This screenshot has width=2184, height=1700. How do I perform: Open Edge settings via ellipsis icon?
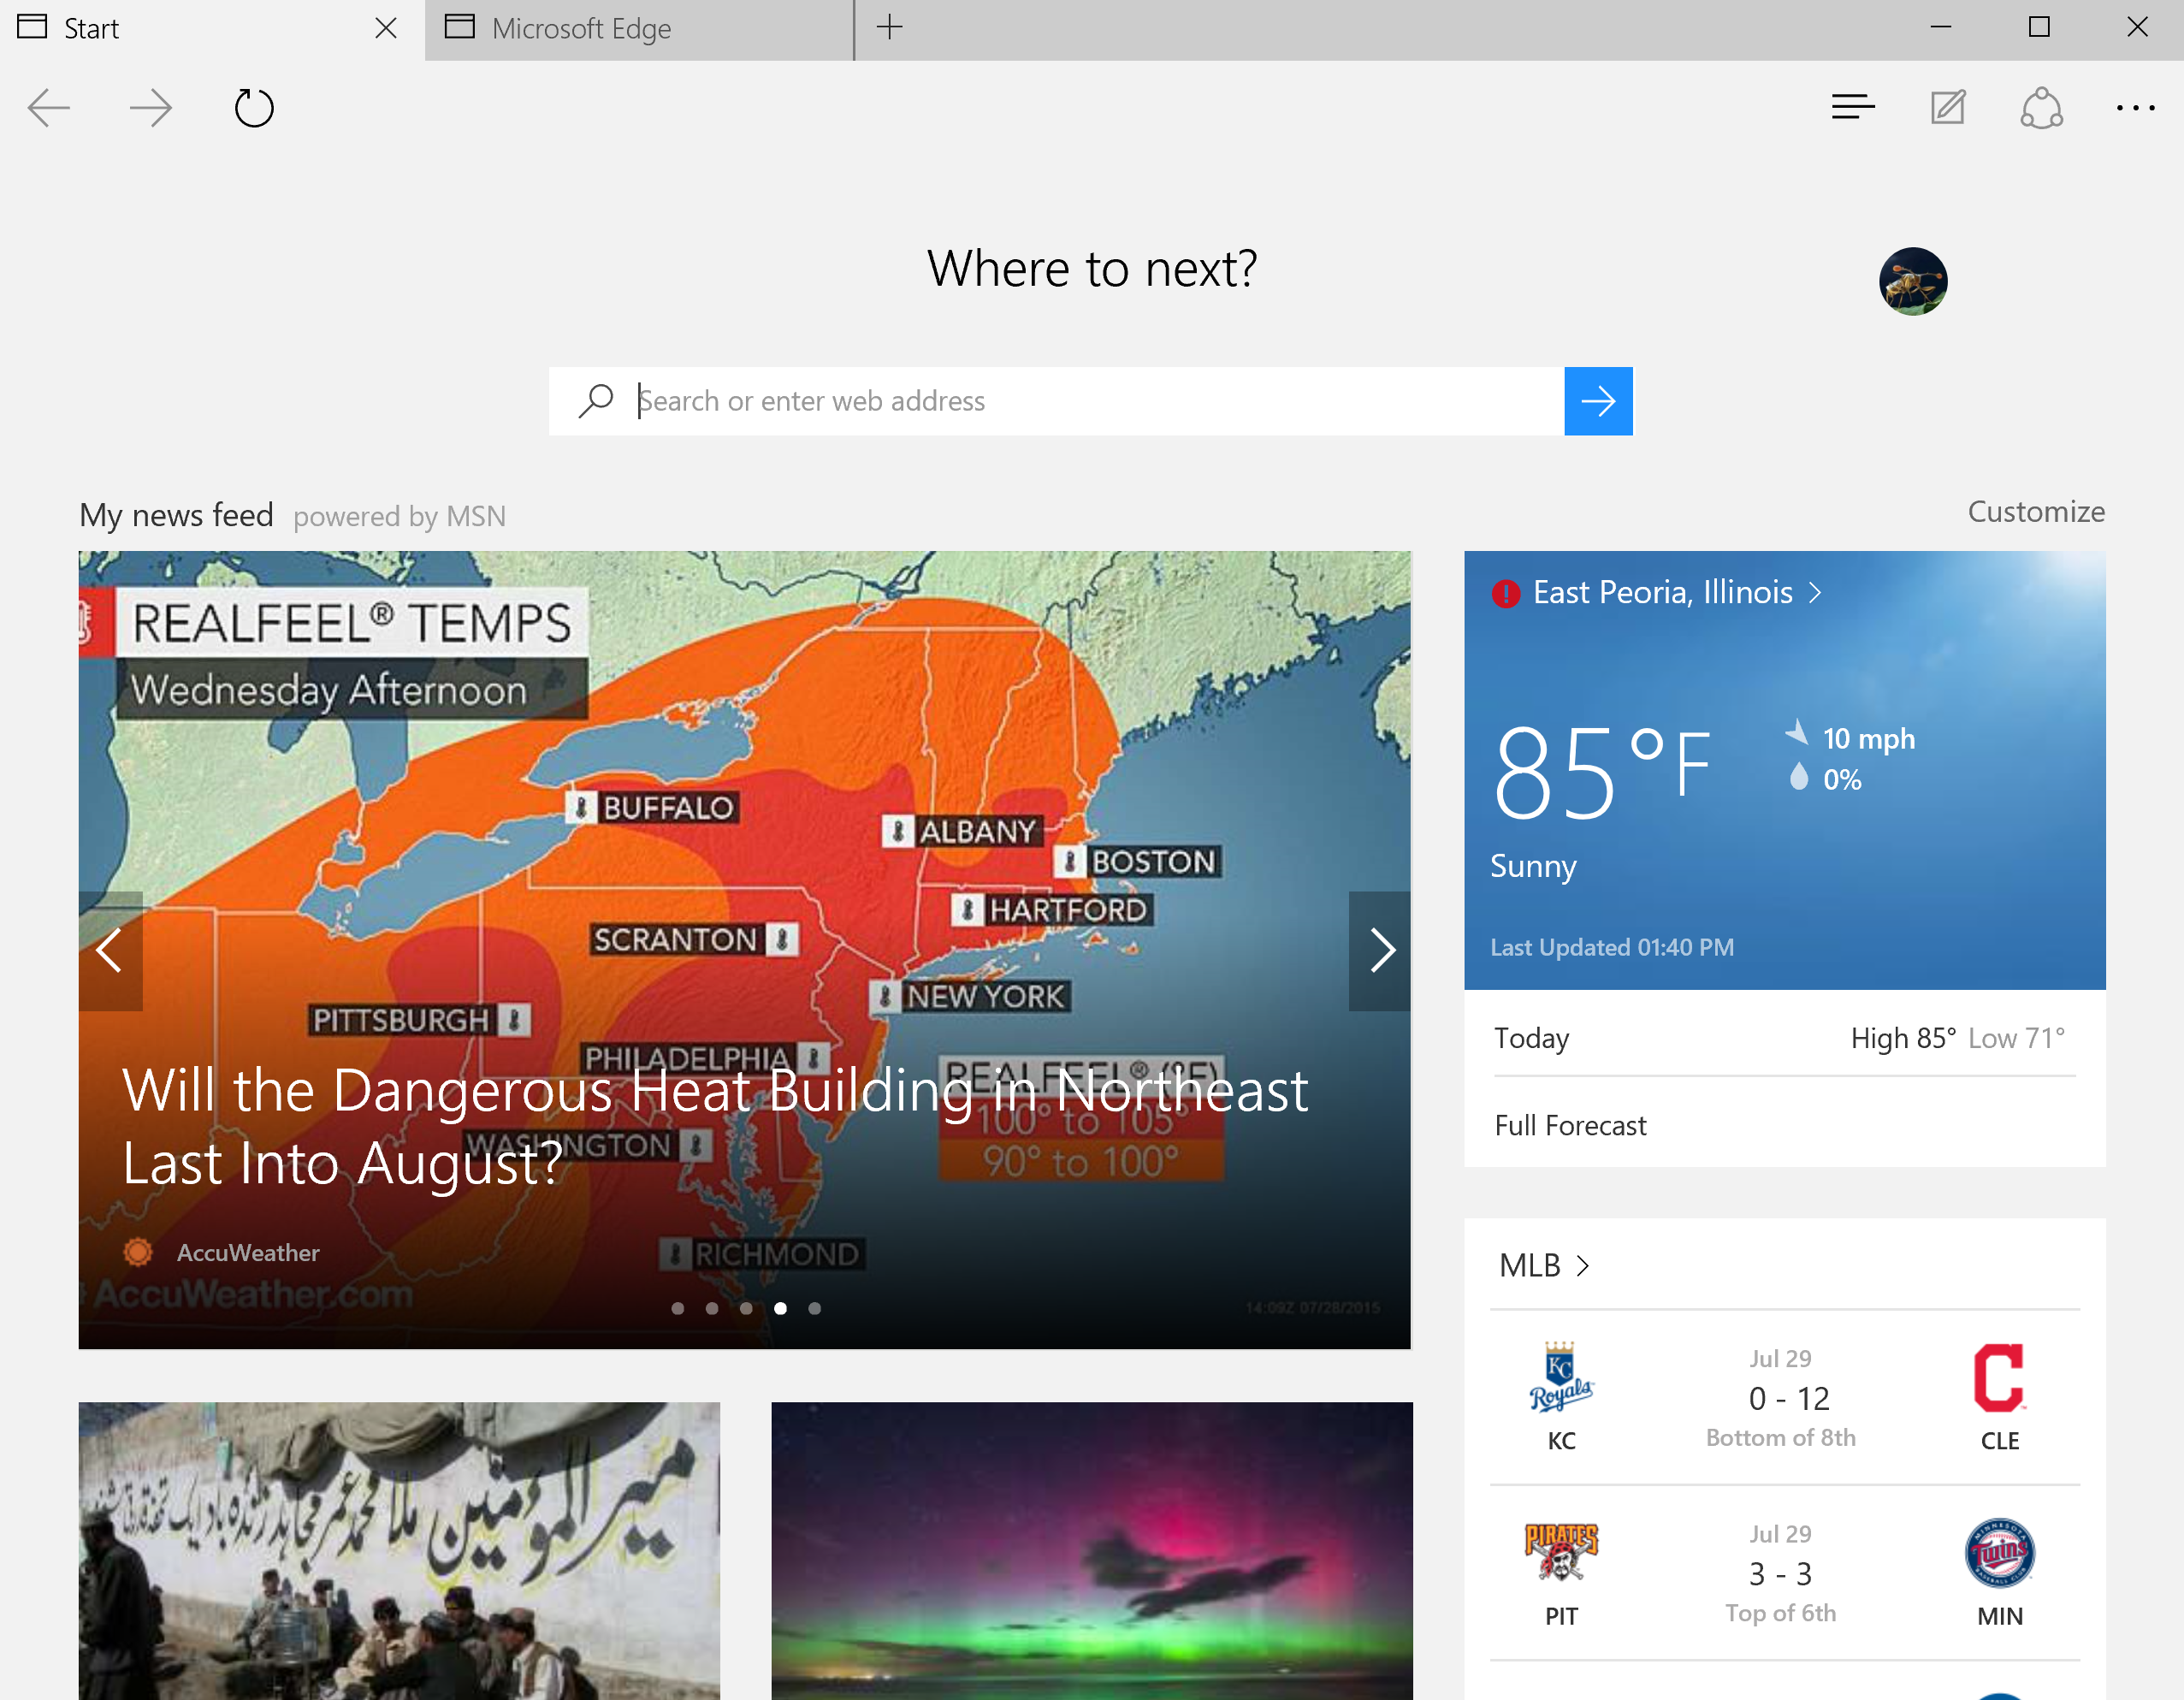tap(2134, 108)
